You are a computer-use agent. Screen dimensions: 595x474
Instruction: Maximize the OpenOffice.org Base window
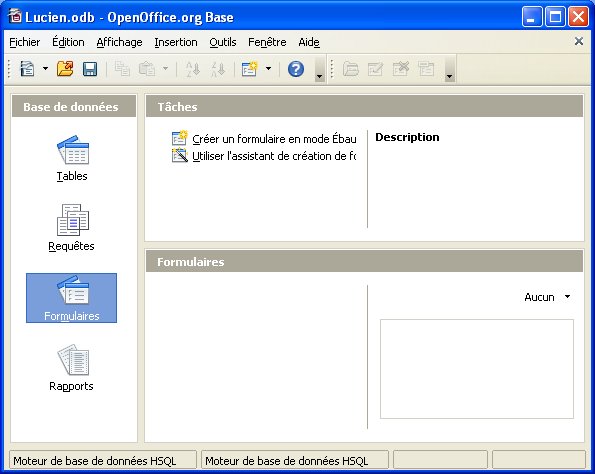pyautogui.click(x=555, y=17)
